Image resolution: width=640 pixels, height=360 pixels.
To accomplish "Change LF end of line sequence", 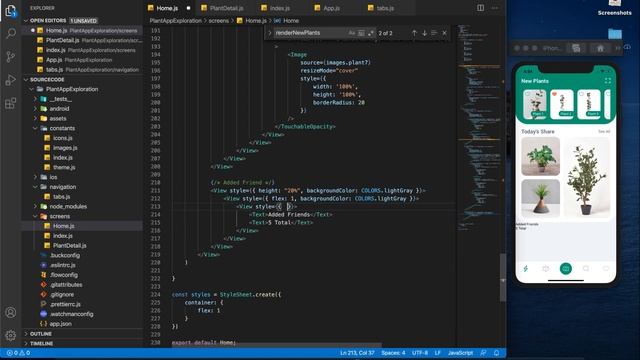I will 438,353.
